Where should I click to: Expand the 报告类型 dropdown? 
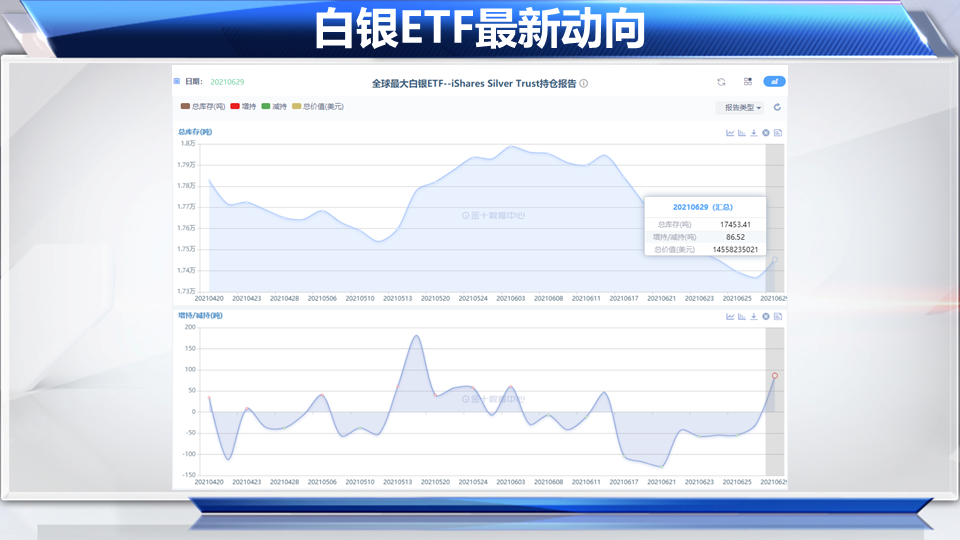click(740, 108)
